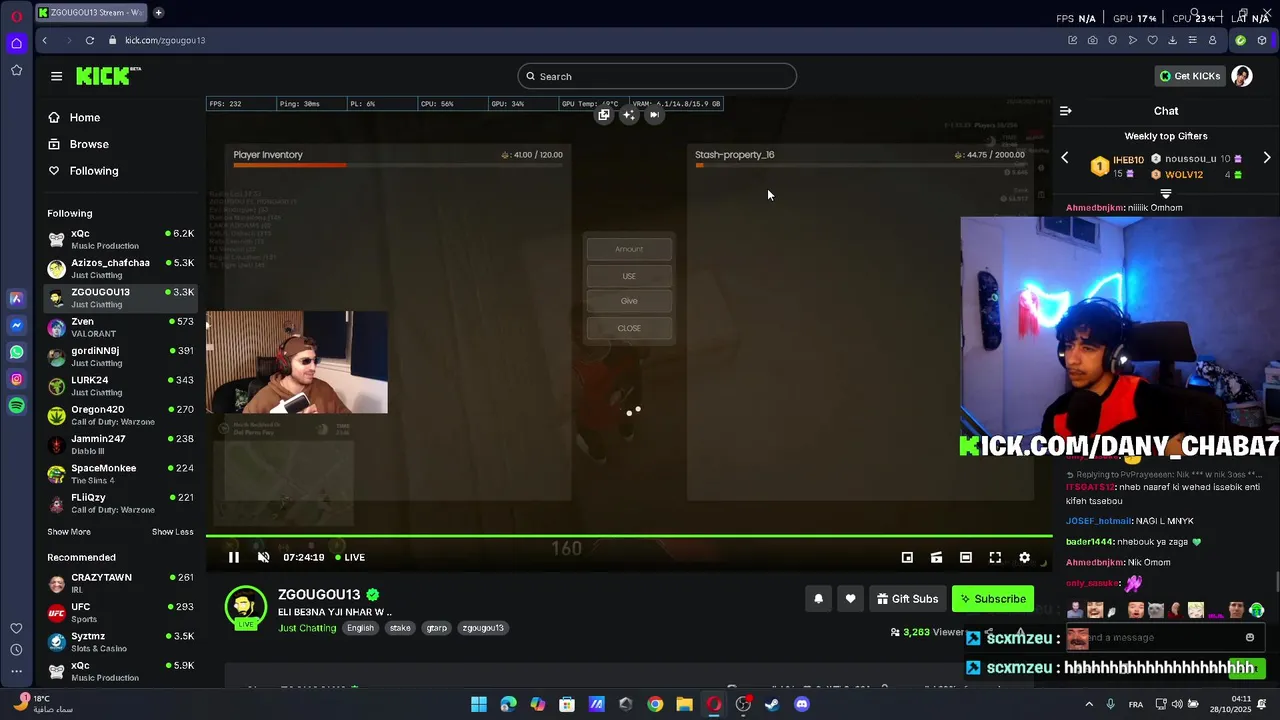Expand weekly gifters leaderboard arrow
The height and width of the screenshot is (720, 1280).
click(1166, 194)
